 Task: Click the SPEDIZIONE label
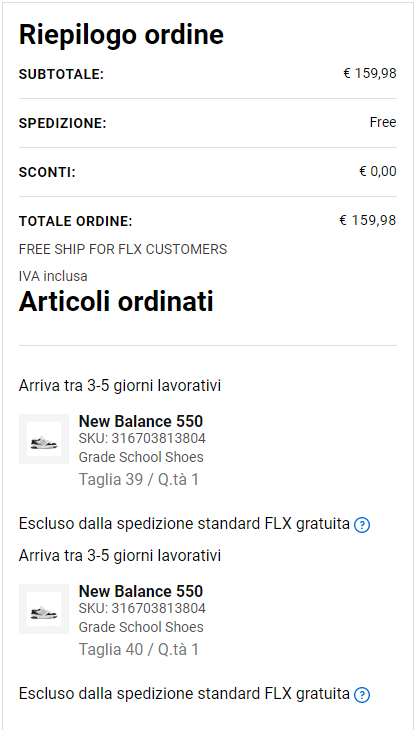[x=63, y=123]
